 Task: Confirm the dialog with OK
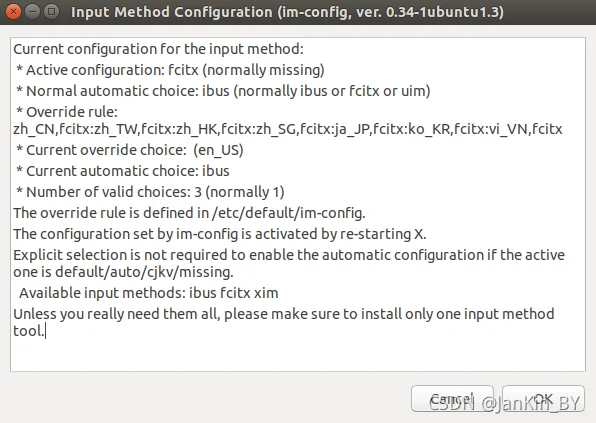(x=543, y=399)
